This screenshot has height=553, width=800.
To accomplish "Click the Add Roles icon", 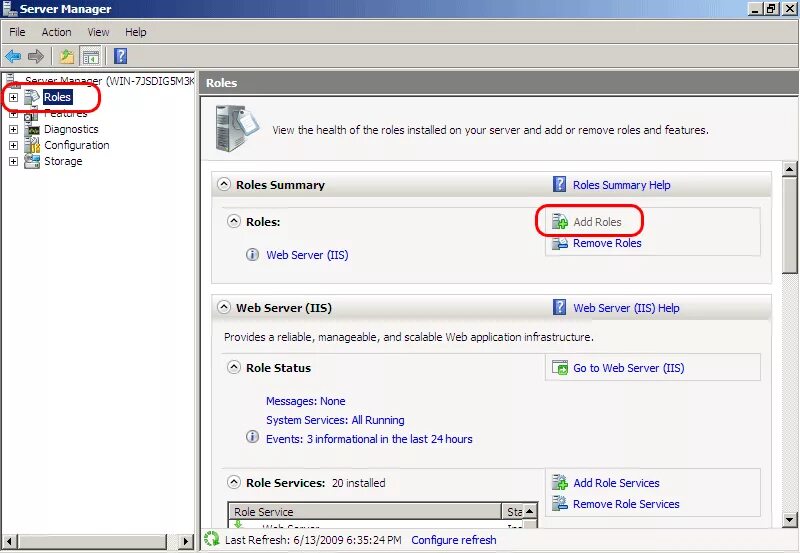I will tap(560, 221).
